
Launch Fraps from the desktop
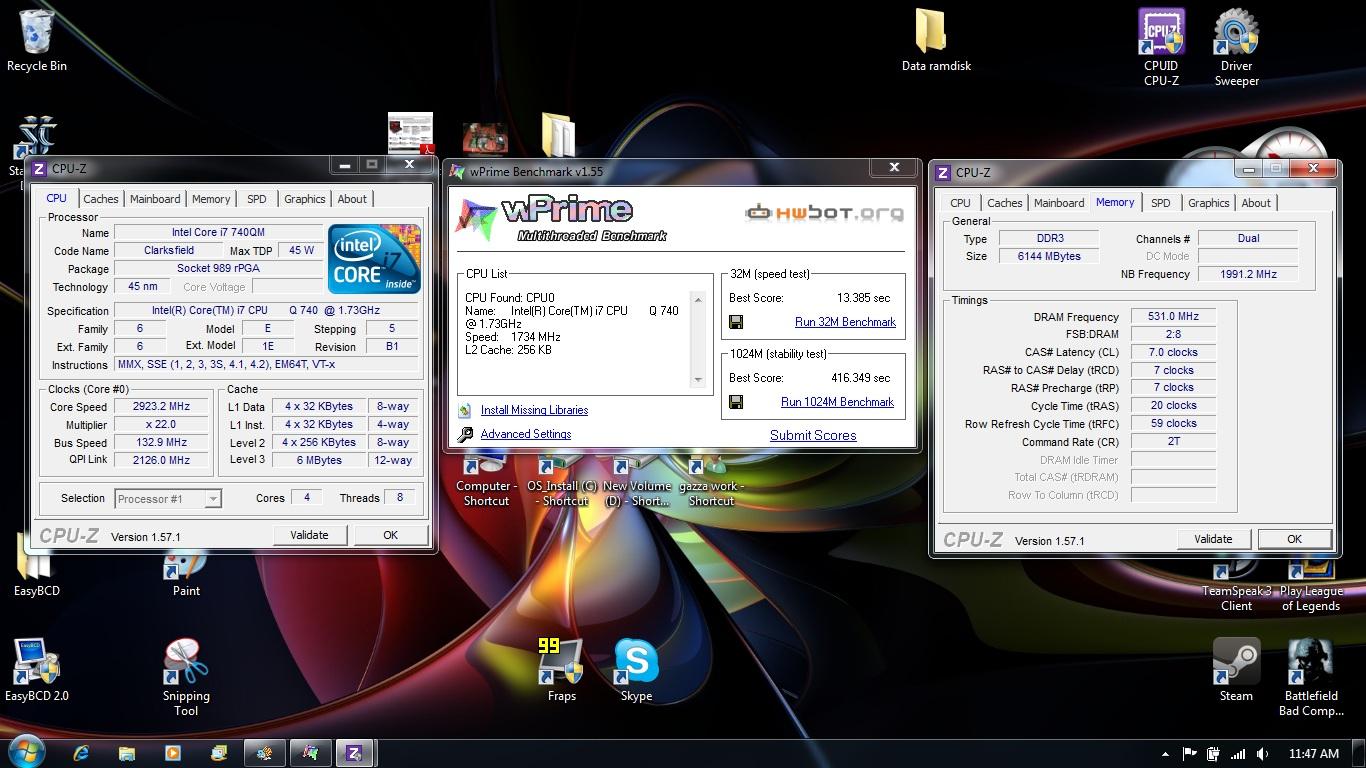pos(561,670)
